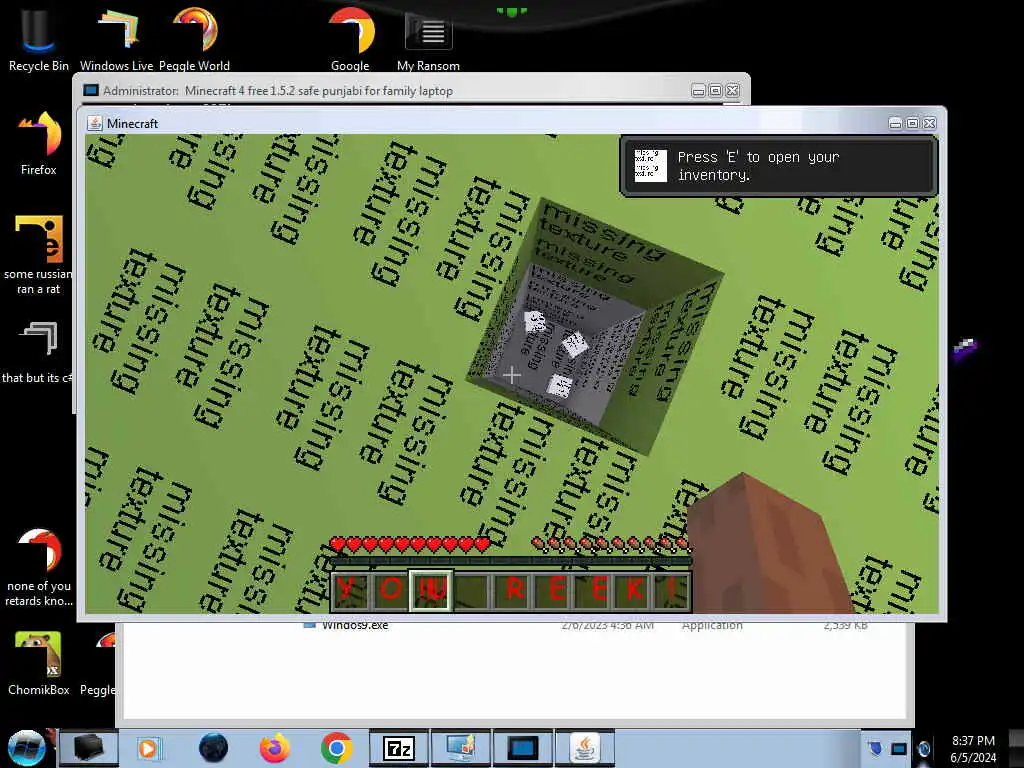Open the Windows Live desktop shortcut
This screenshot has height=768, width=1024.
pyautogui.click(x=116, y=38)
